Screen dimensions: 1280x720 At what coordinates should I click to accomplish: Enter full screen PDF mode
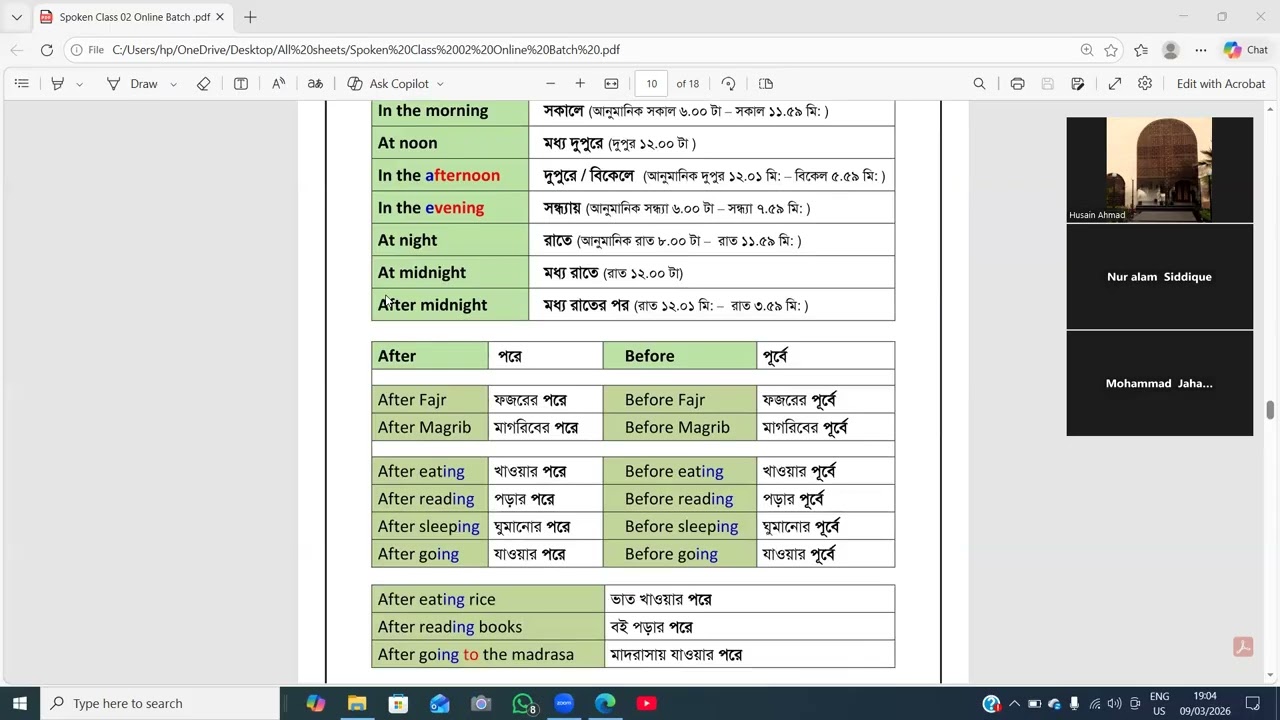1115,84
